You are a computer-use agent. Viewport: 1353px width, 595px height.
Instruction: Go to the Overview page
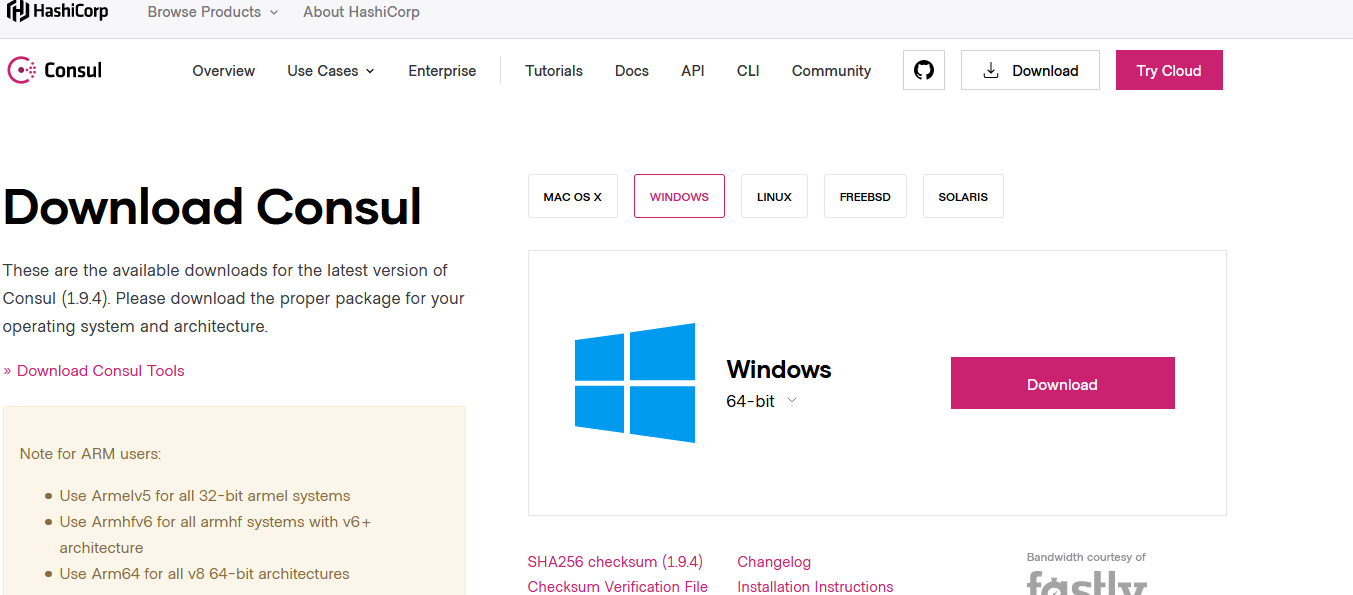224,71
